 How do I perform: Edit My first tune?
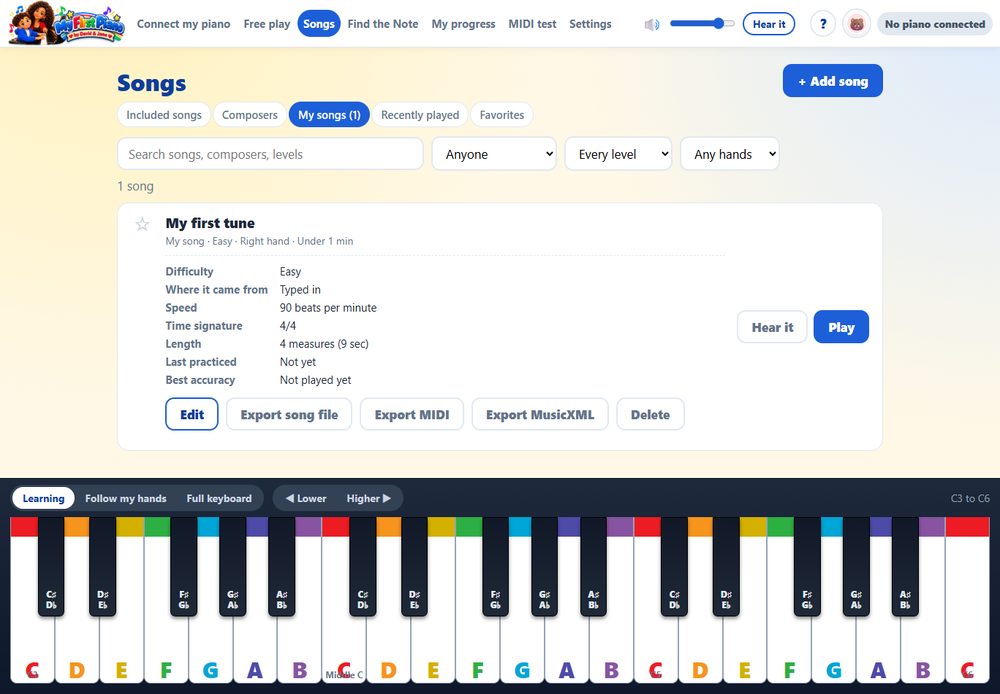[192, 415]
